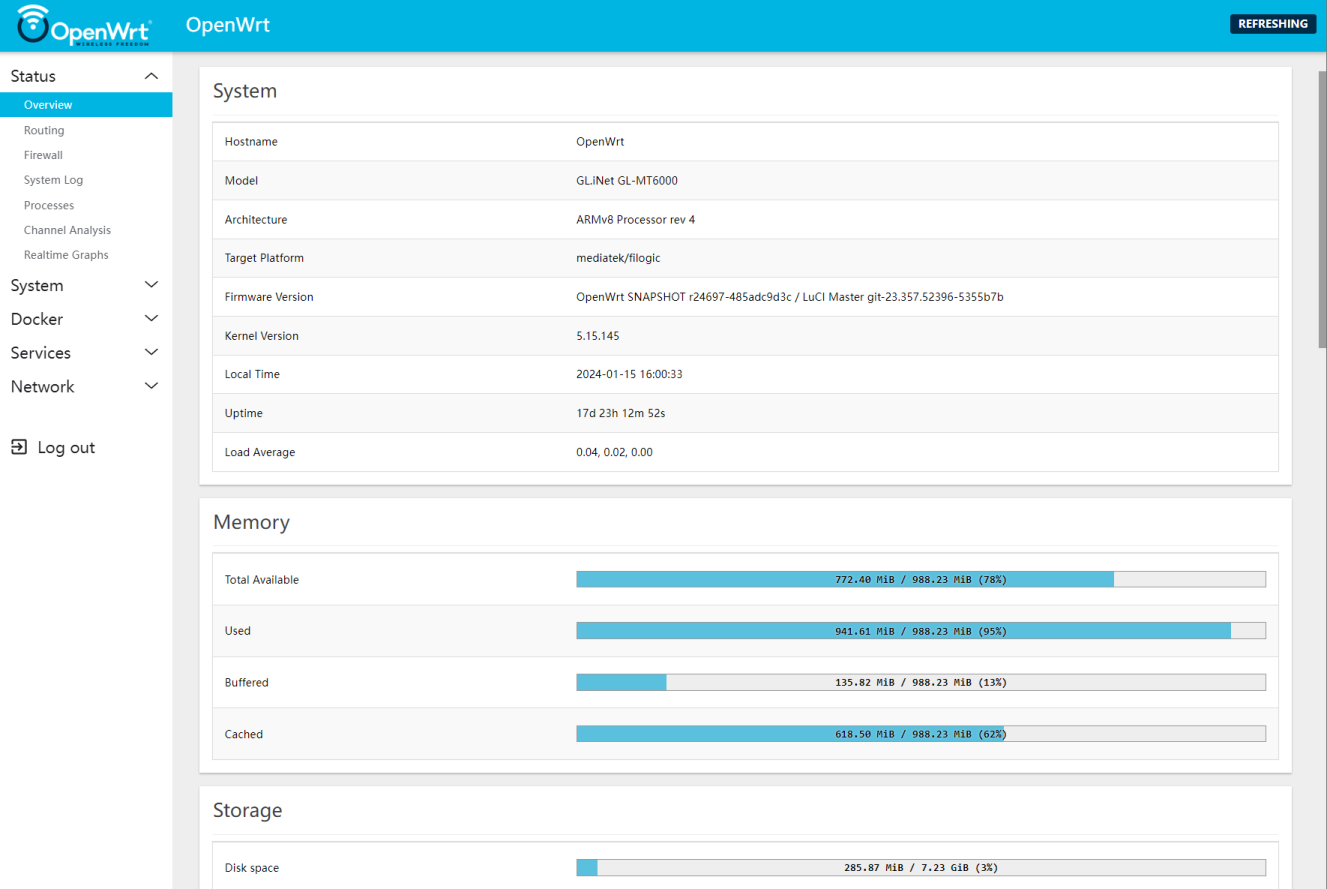The height and width of the screenshot is (889, 1327).
Task: Click the OpenWrt logo icon
Action: click(33, 22)
